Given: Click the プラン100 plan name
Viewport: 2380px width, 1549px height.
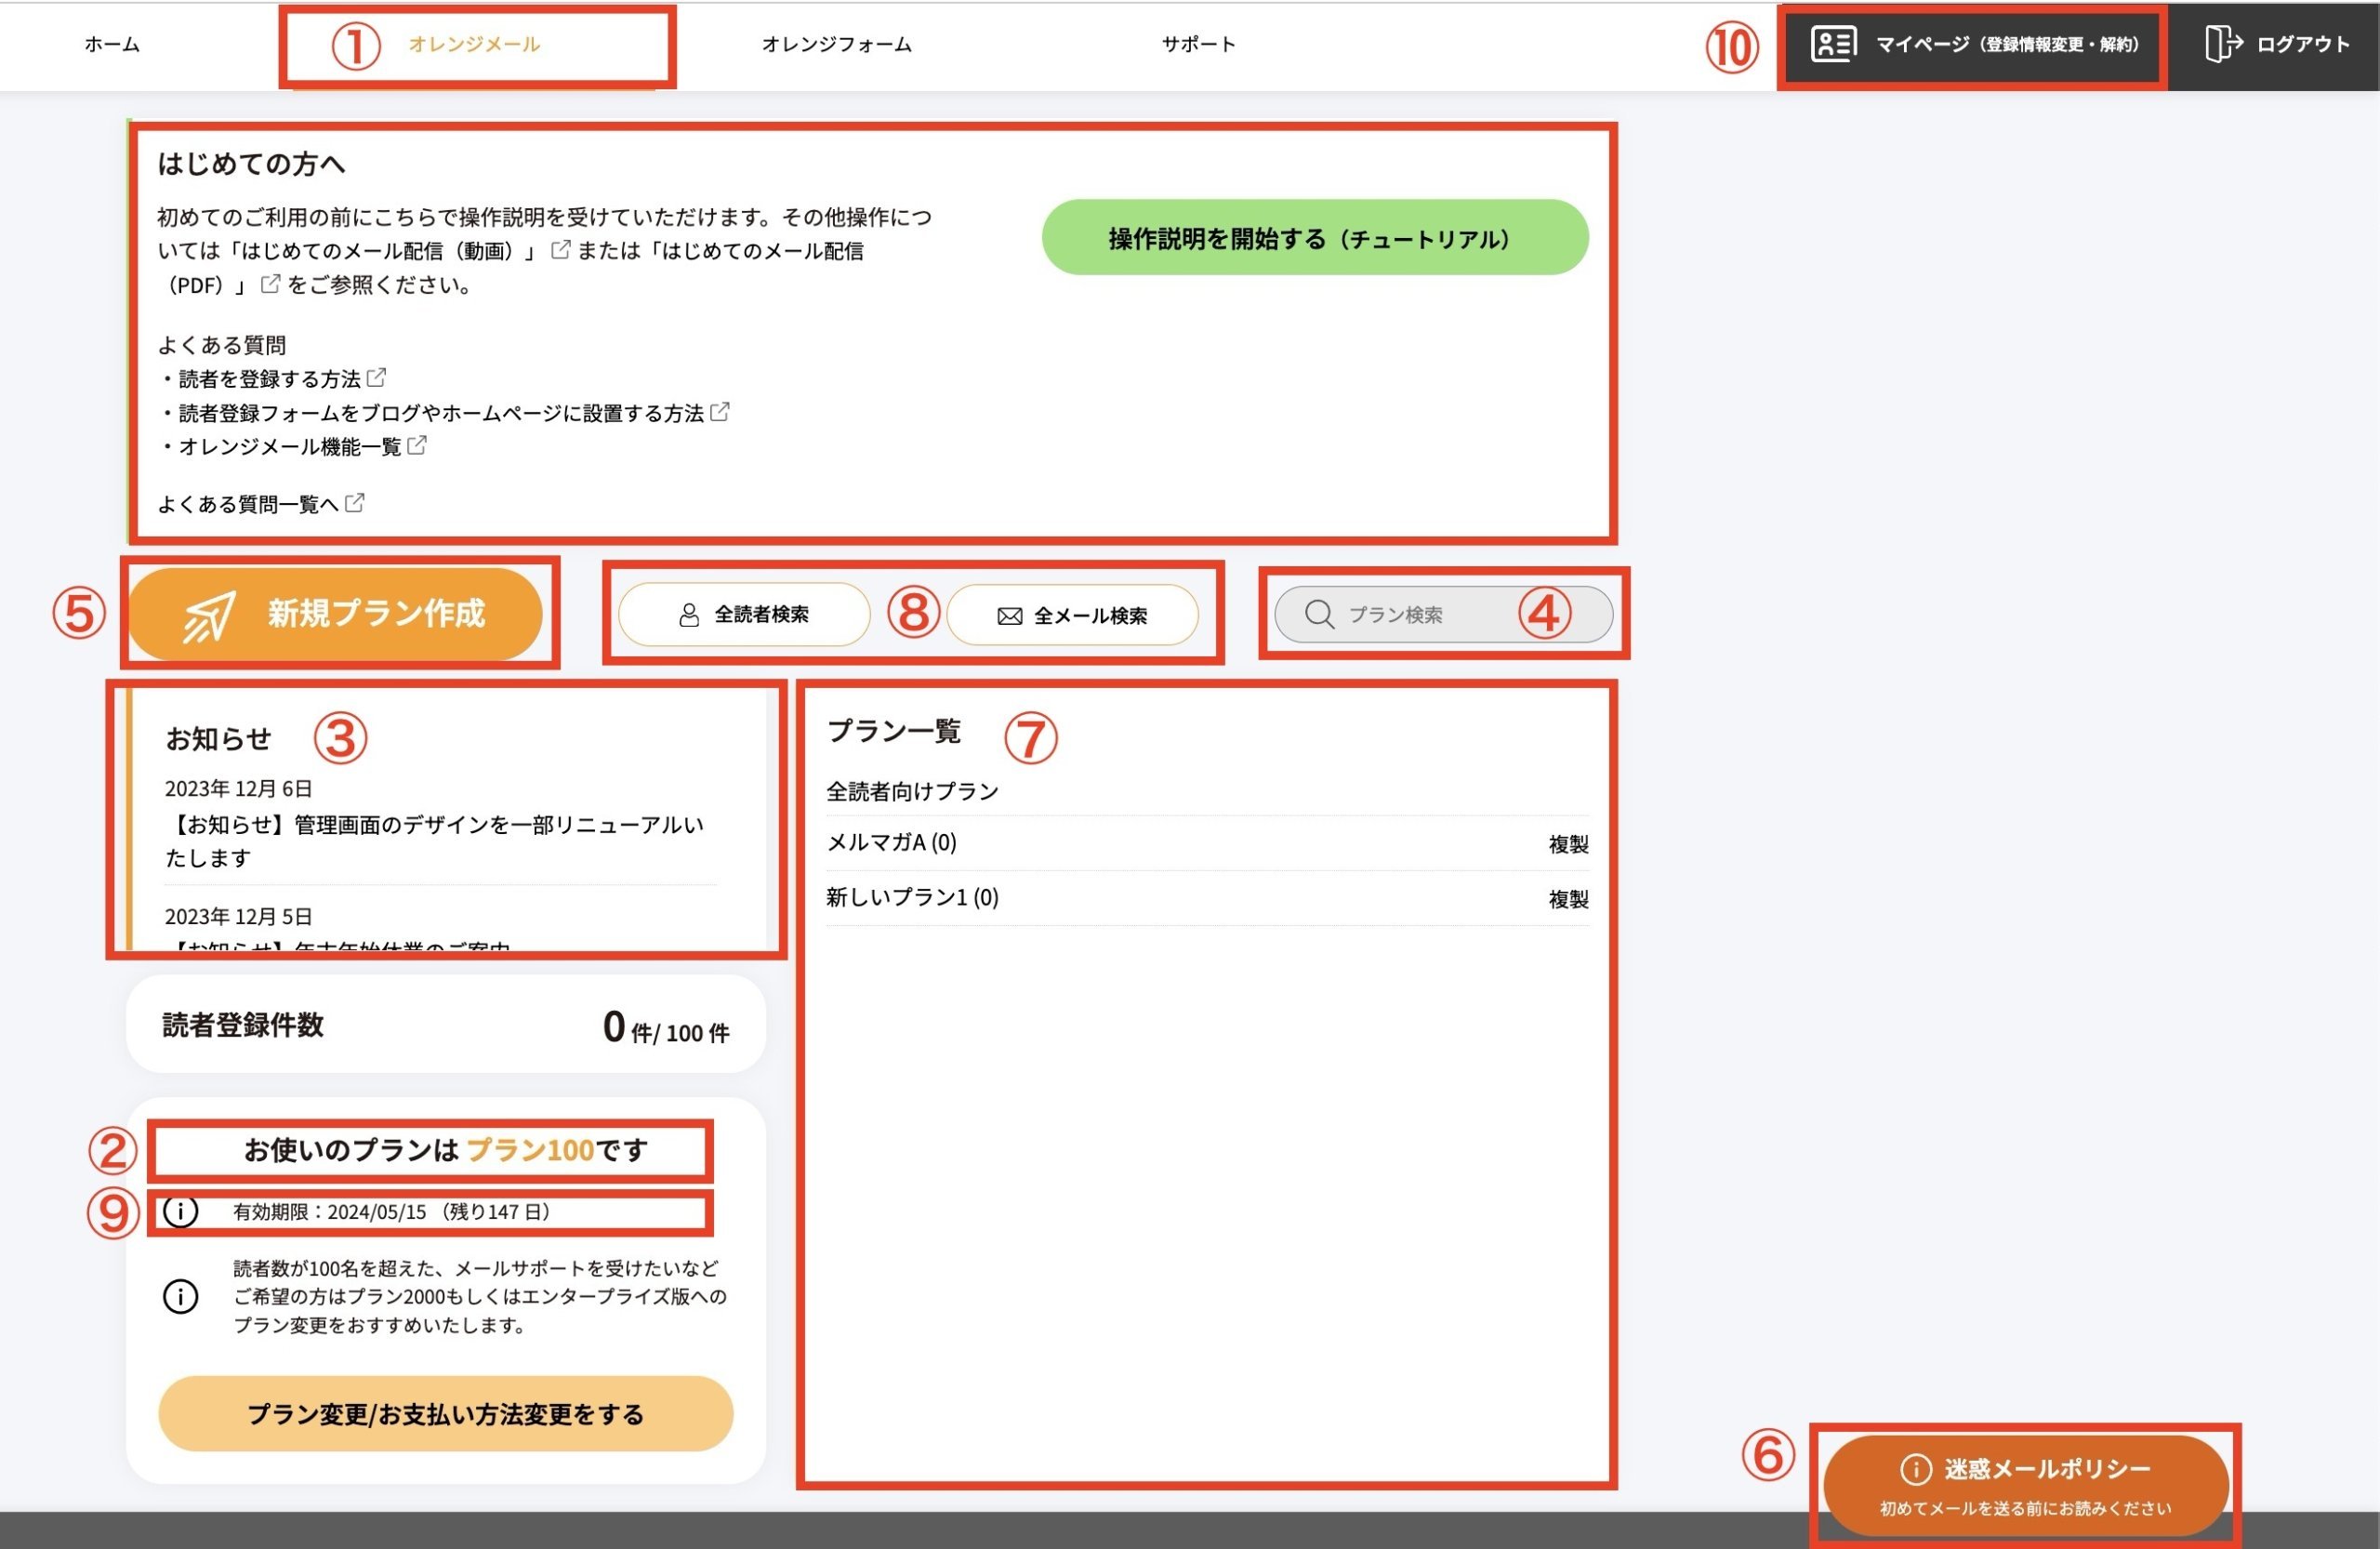Looking at the screenshot, I should click(x=530, y=1150).
